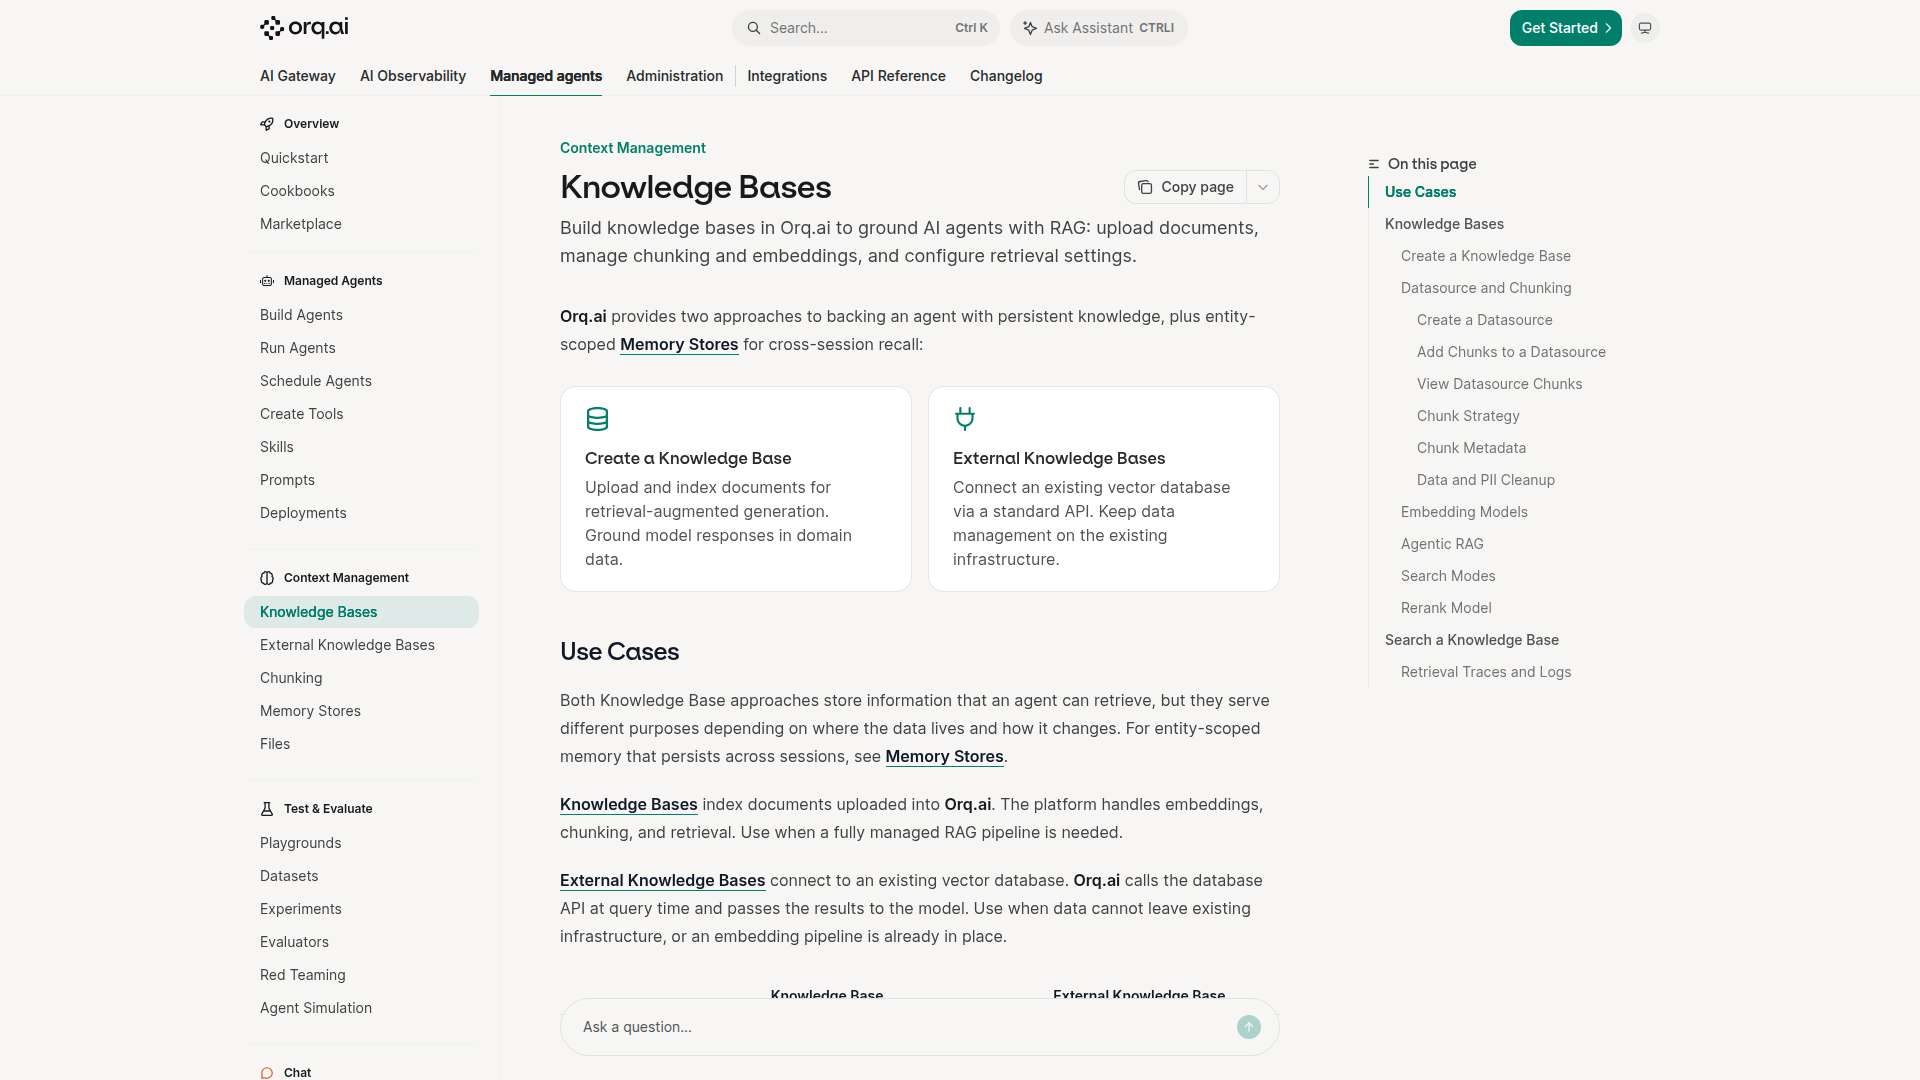The width and height of the screenshot is (1920, 1080).
Task: Click the copy icon beside Copy page
Action: pyautogui.click(x=1145, y=187)
